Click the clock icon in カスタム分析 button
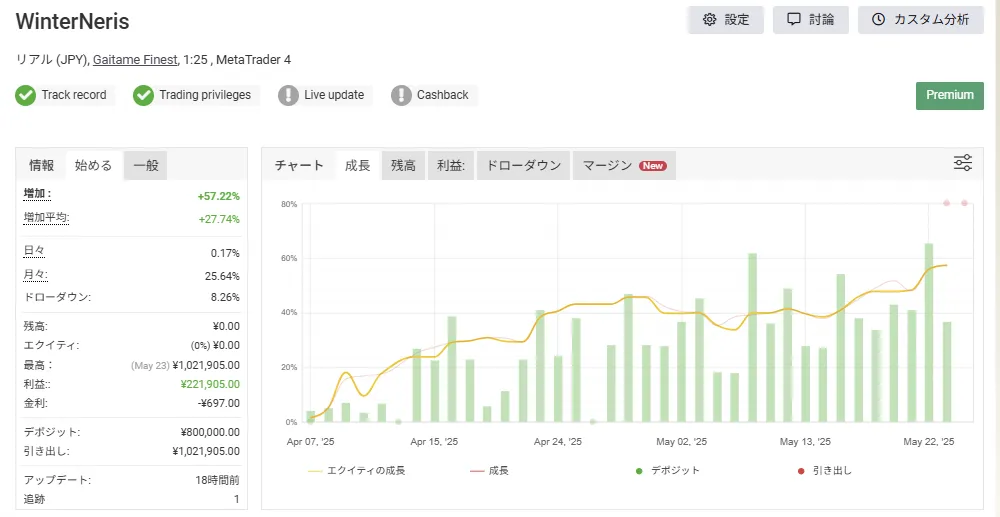The width and height of the screenshot is (1000, 517). point(879,20)
